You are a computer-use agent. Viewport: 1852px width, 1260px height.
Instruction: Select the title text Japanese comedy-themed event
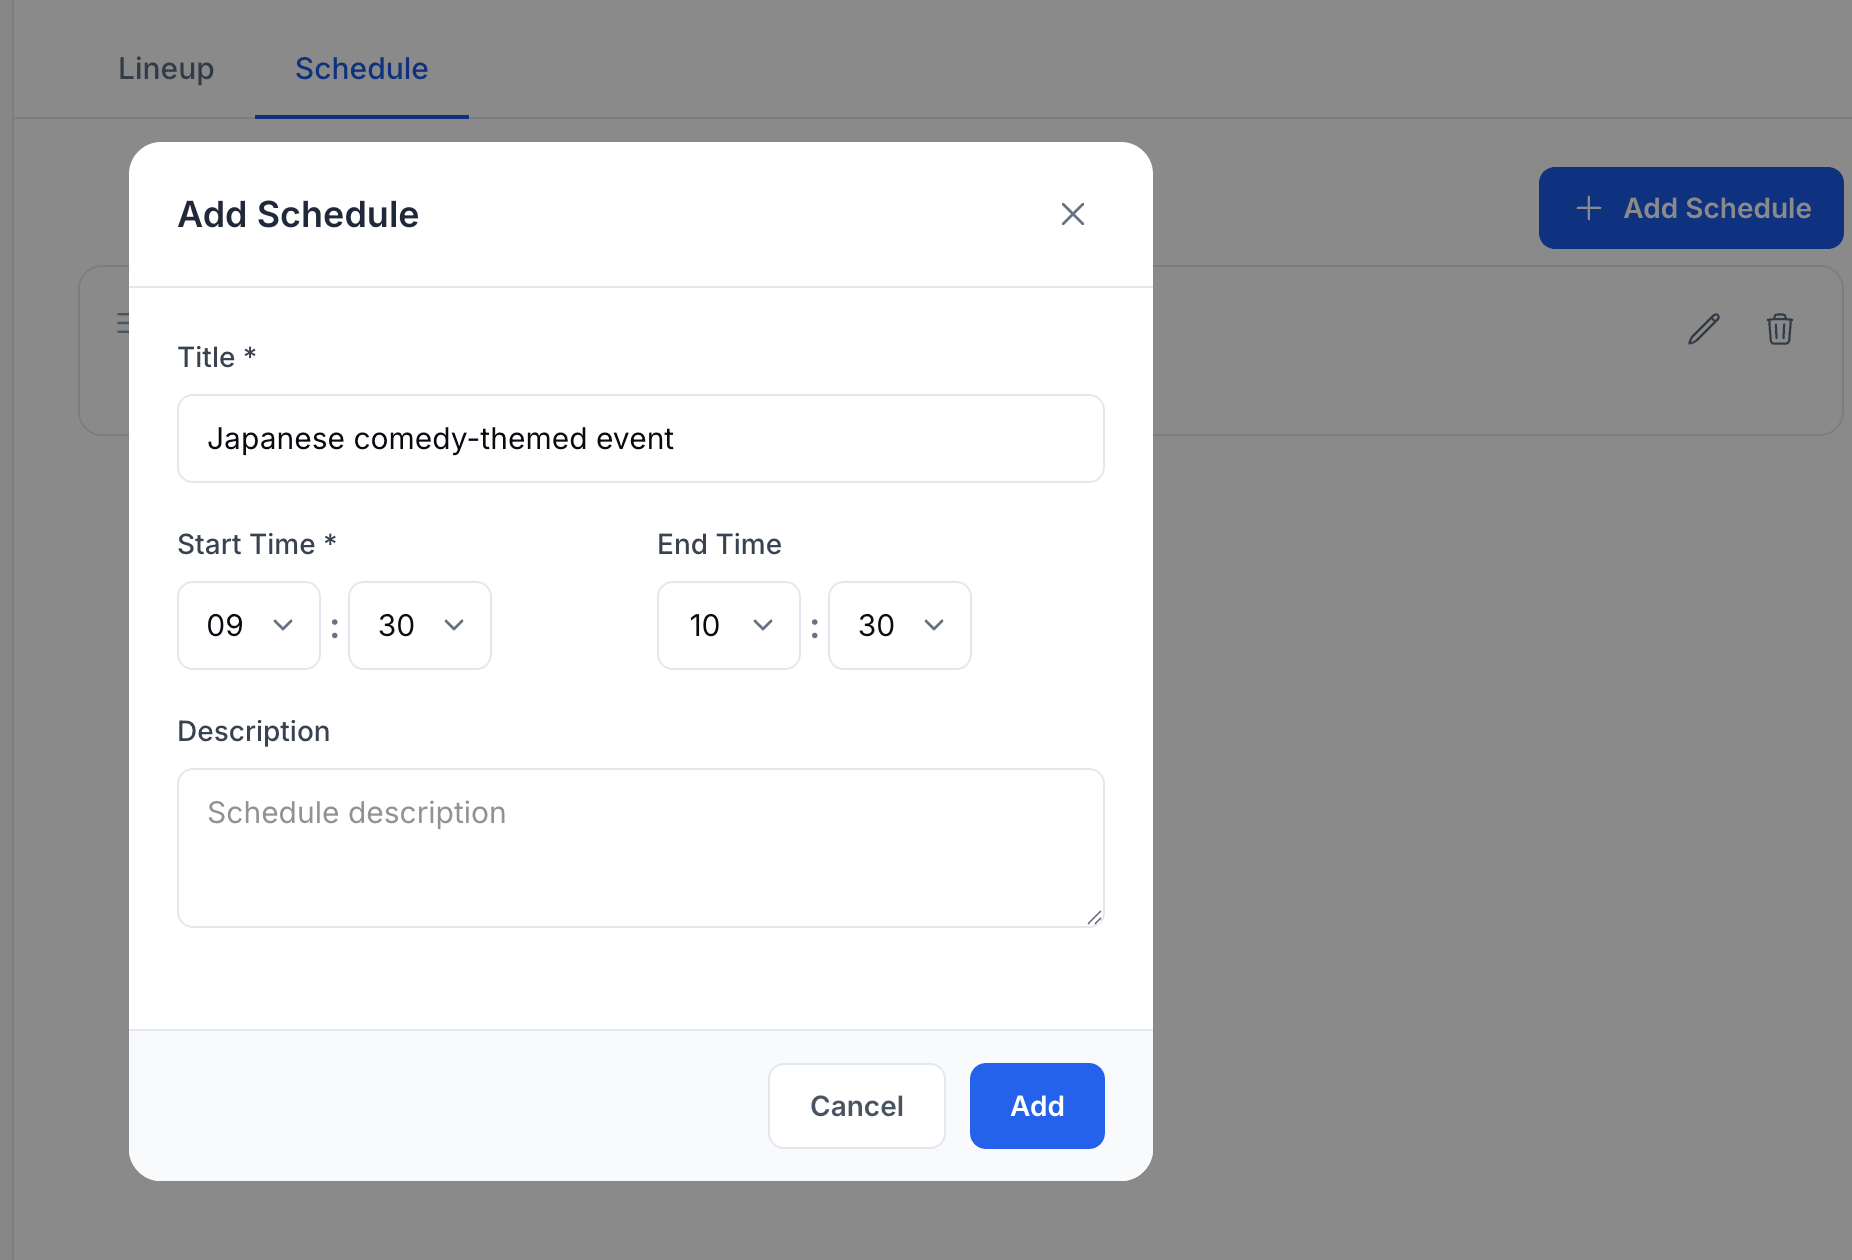(440, 438)
